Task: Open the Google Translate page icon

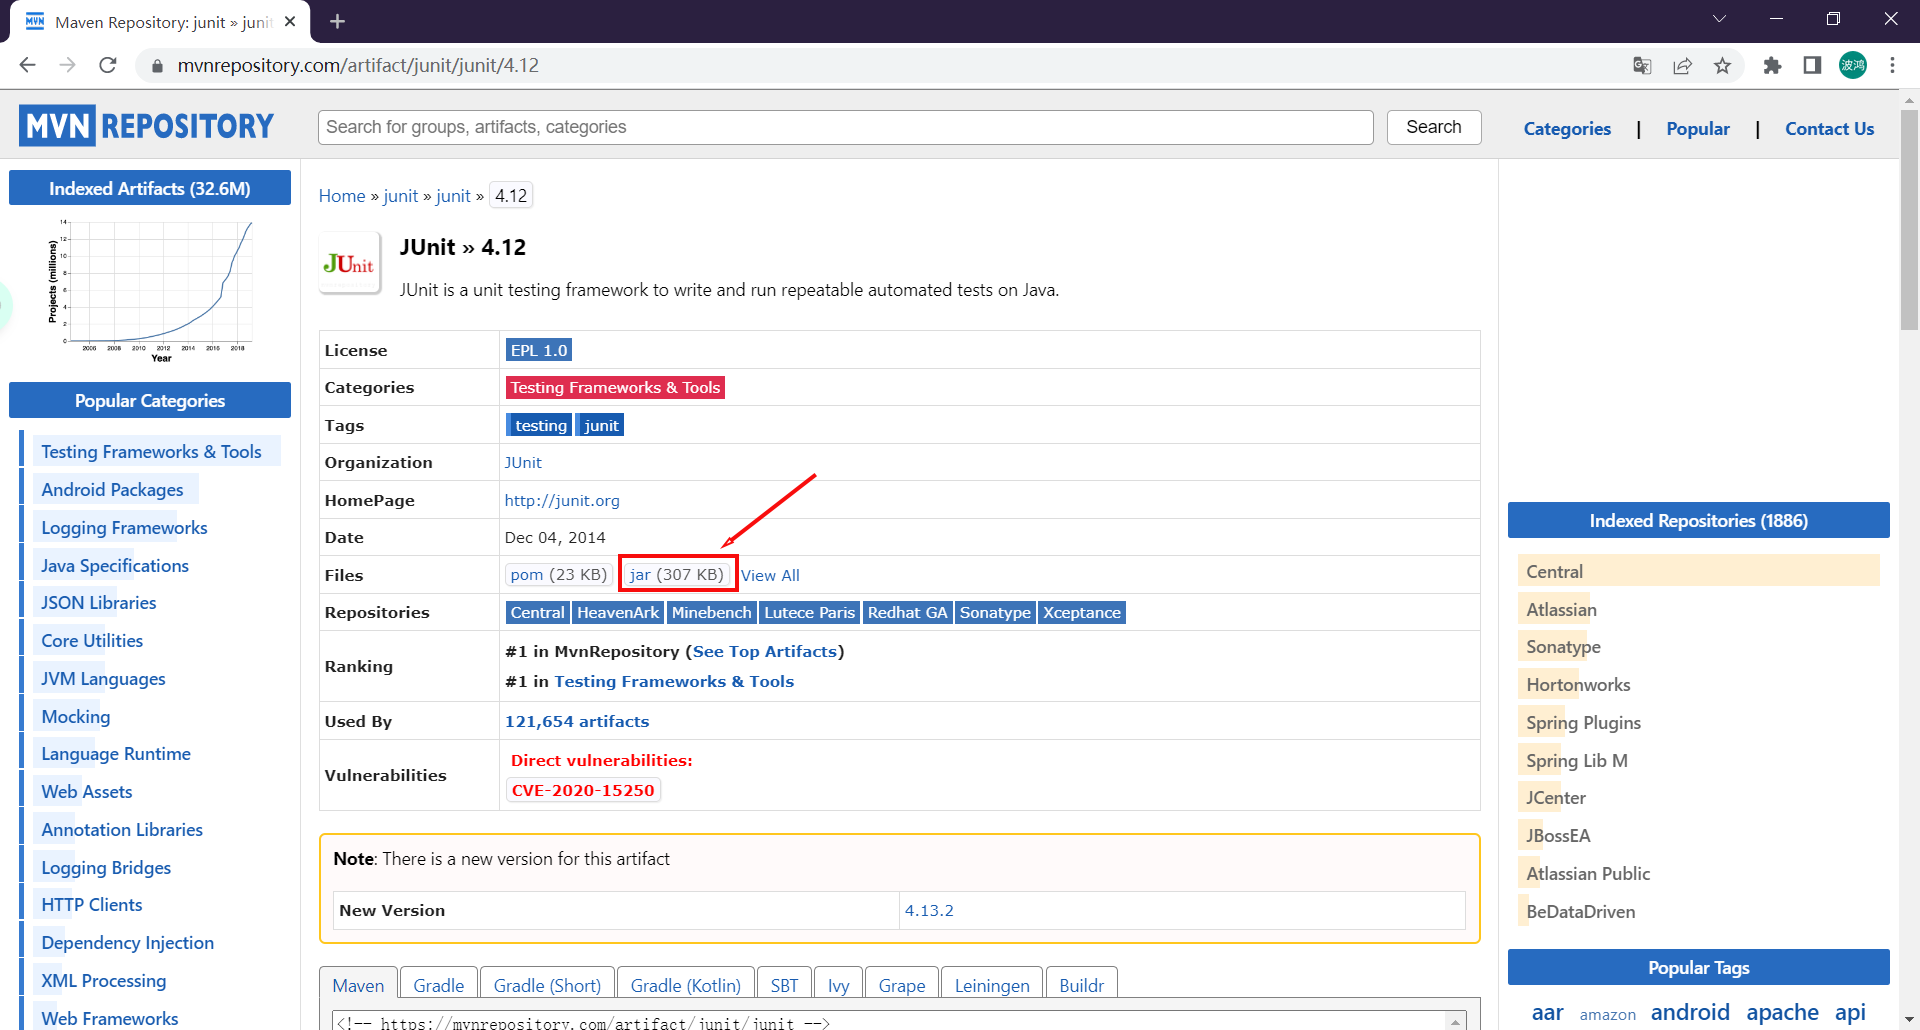Action: tap(1642, 65)
